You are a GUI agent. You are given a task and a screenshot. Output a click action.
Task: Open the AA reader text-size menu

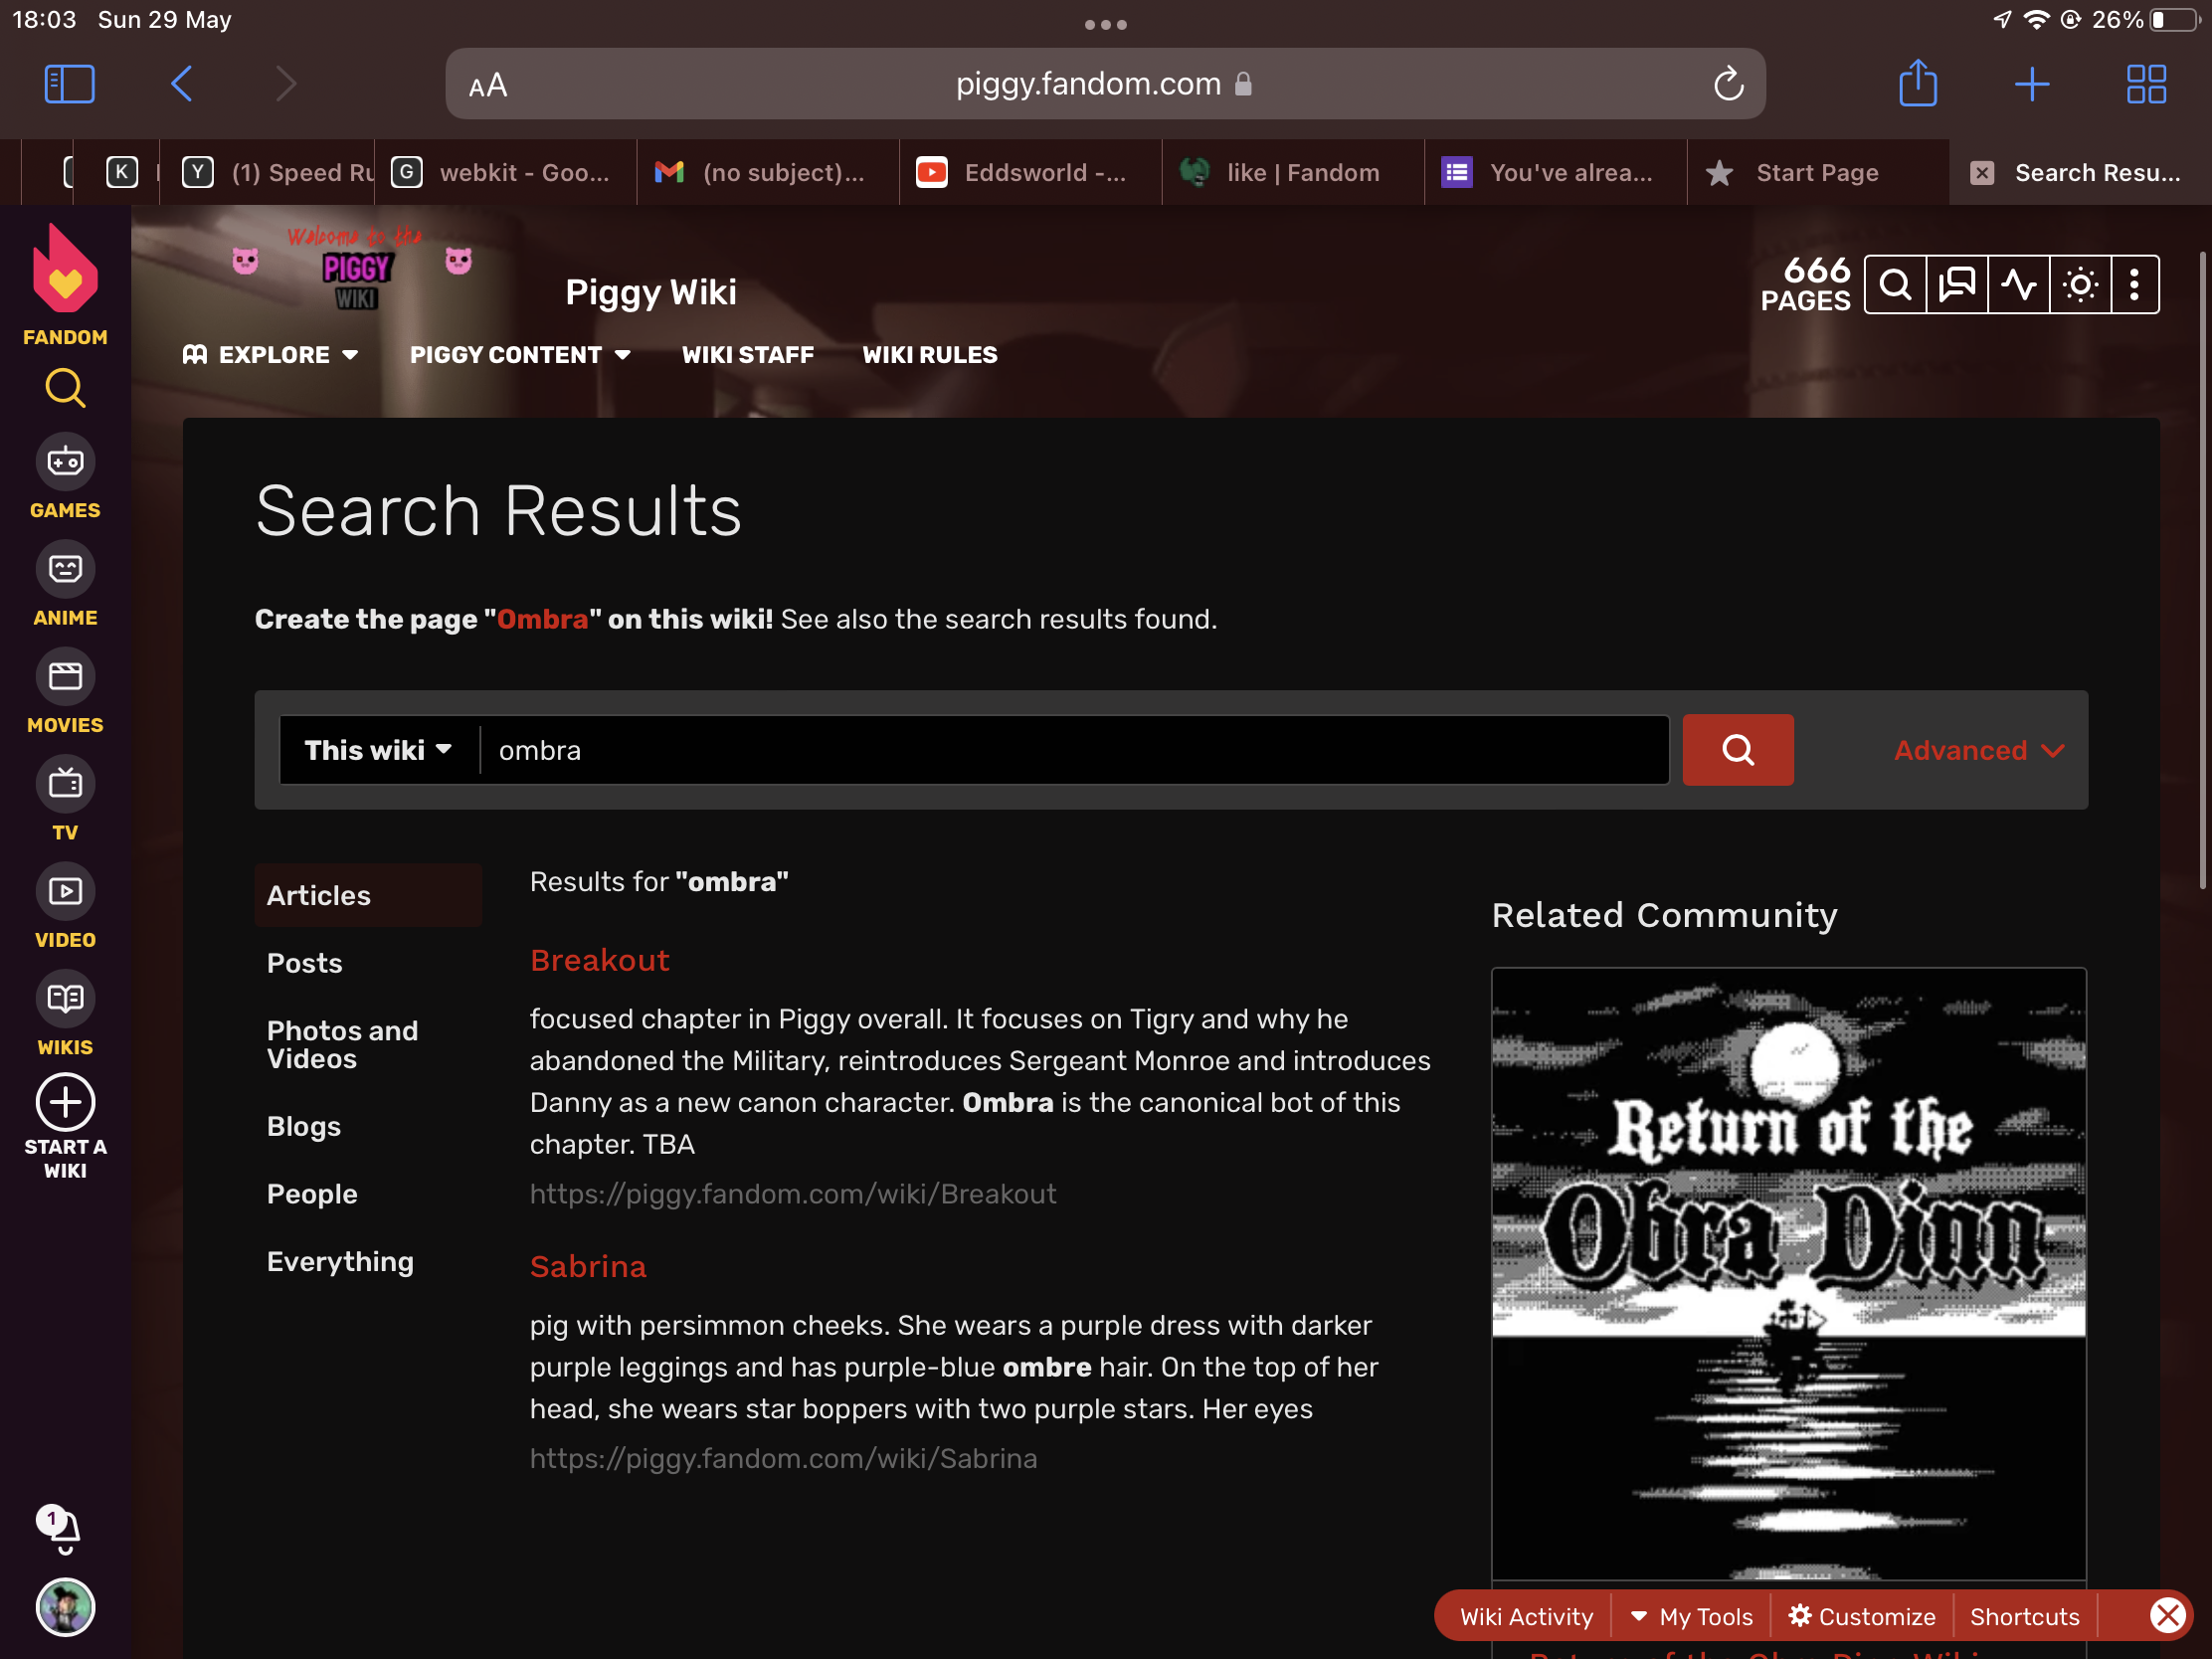[488, 85]
